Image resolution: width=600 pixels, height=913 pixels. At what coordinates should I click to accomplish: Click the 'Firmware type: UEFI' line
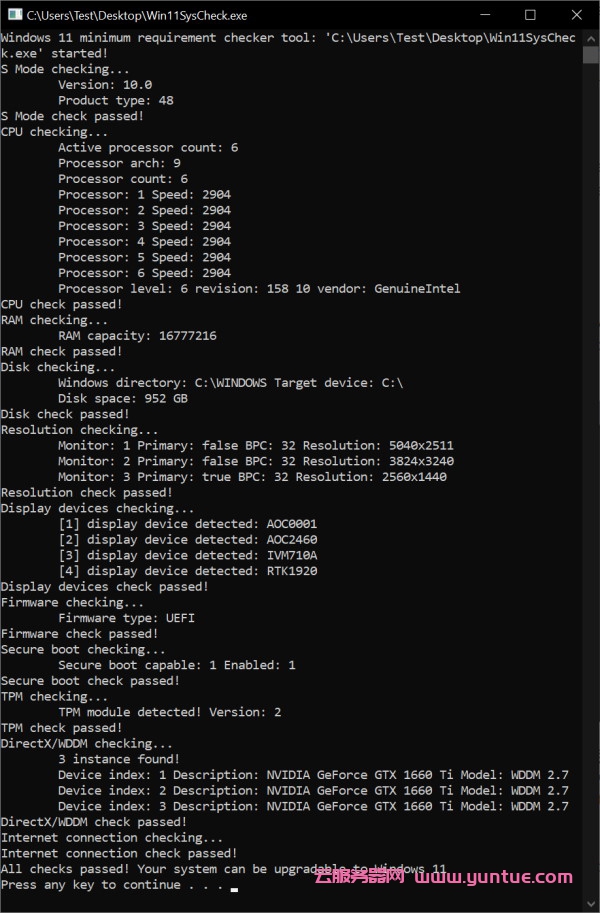click(126, 618)
